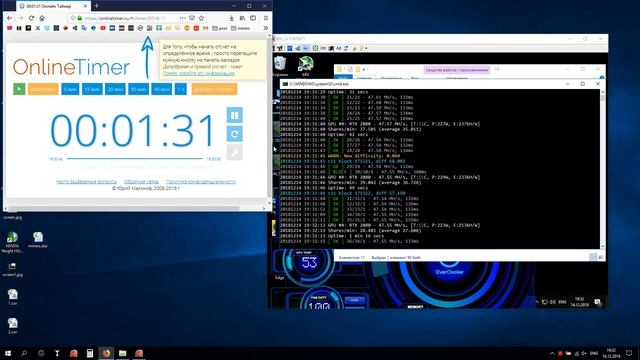Open the MSI shortcut in remote desktop
The image size is (640, 360).
(306, 66)
